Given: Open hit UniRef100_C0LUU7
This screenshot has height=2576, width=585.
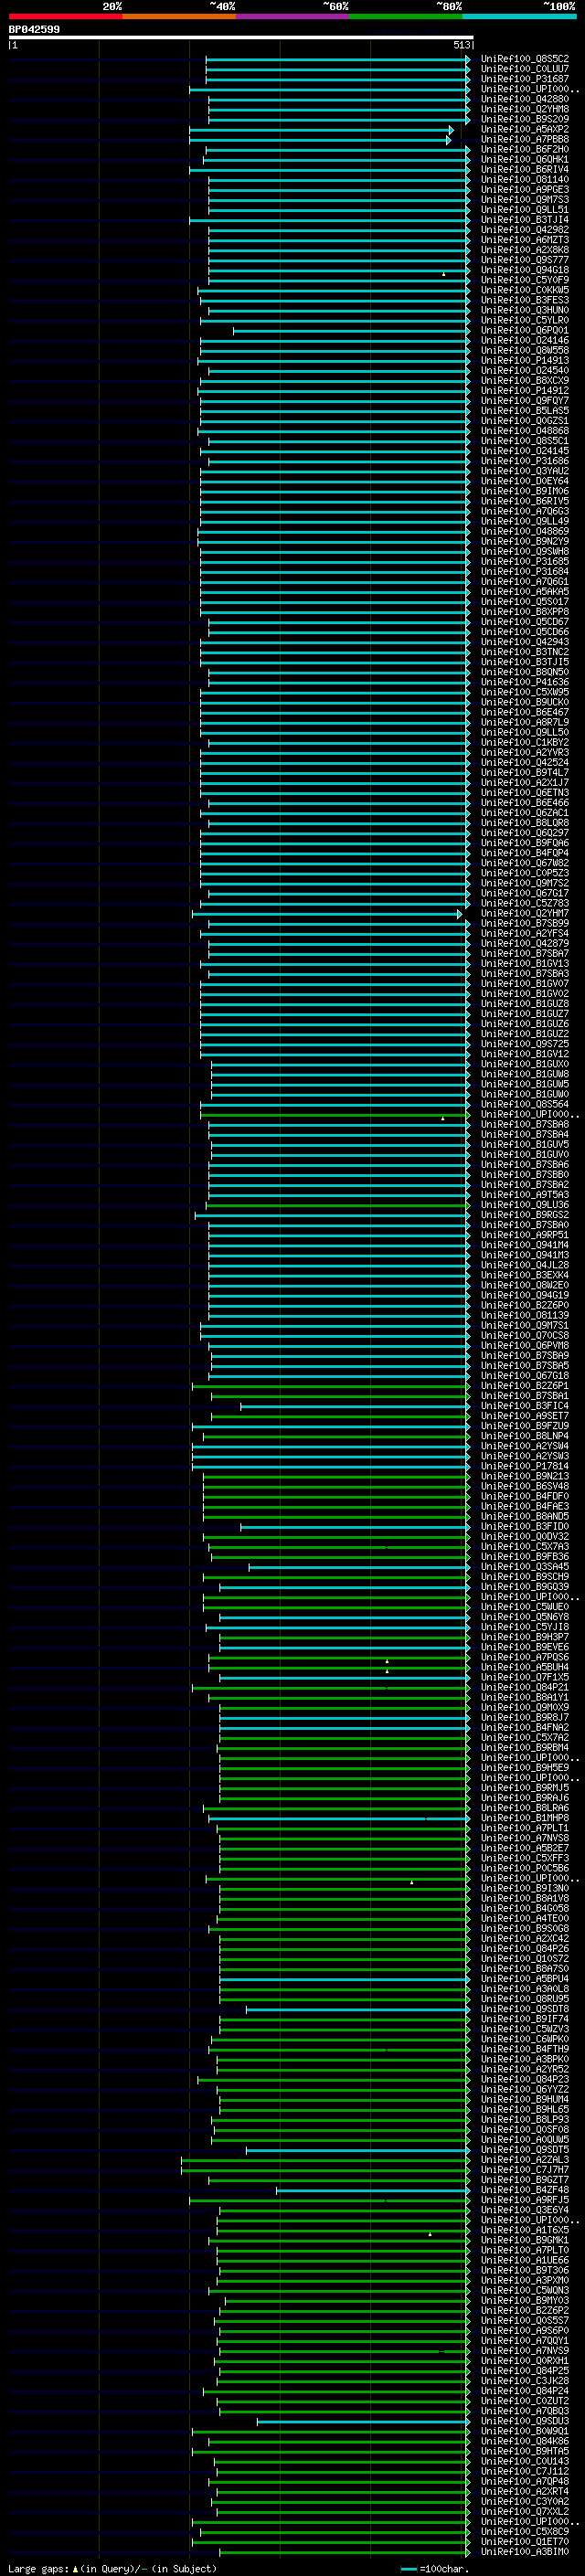Looking at the screenshot, I should 524,69.
